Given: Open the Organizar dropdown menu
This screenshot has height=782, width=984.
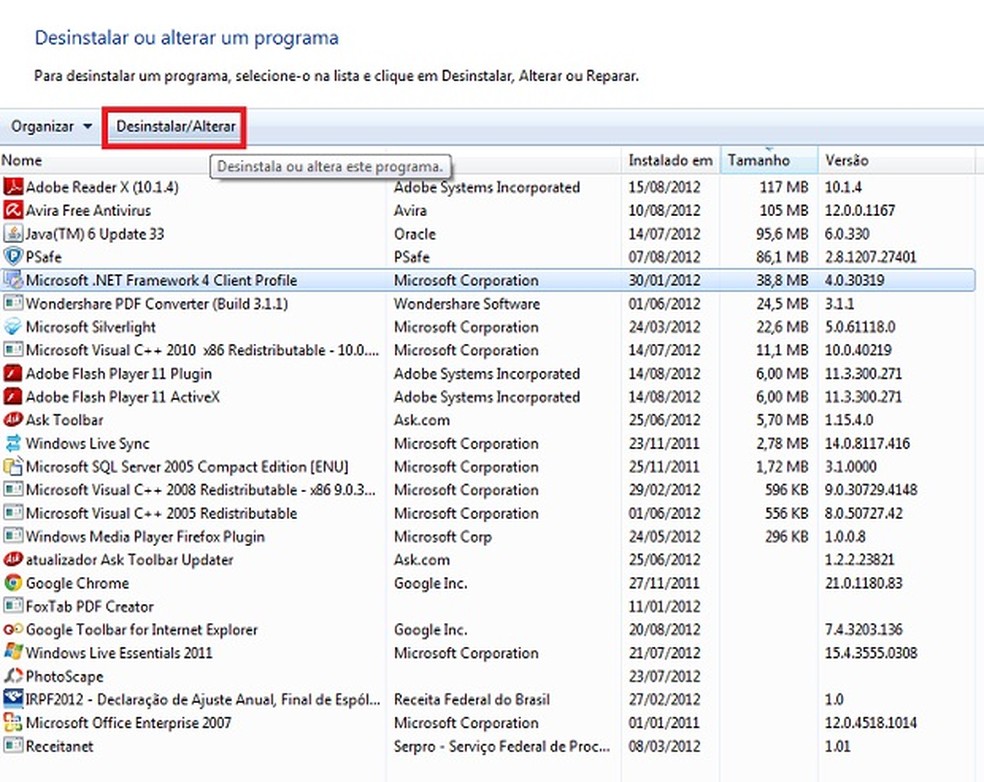Looking at the screenshot, I should point(51,127).
